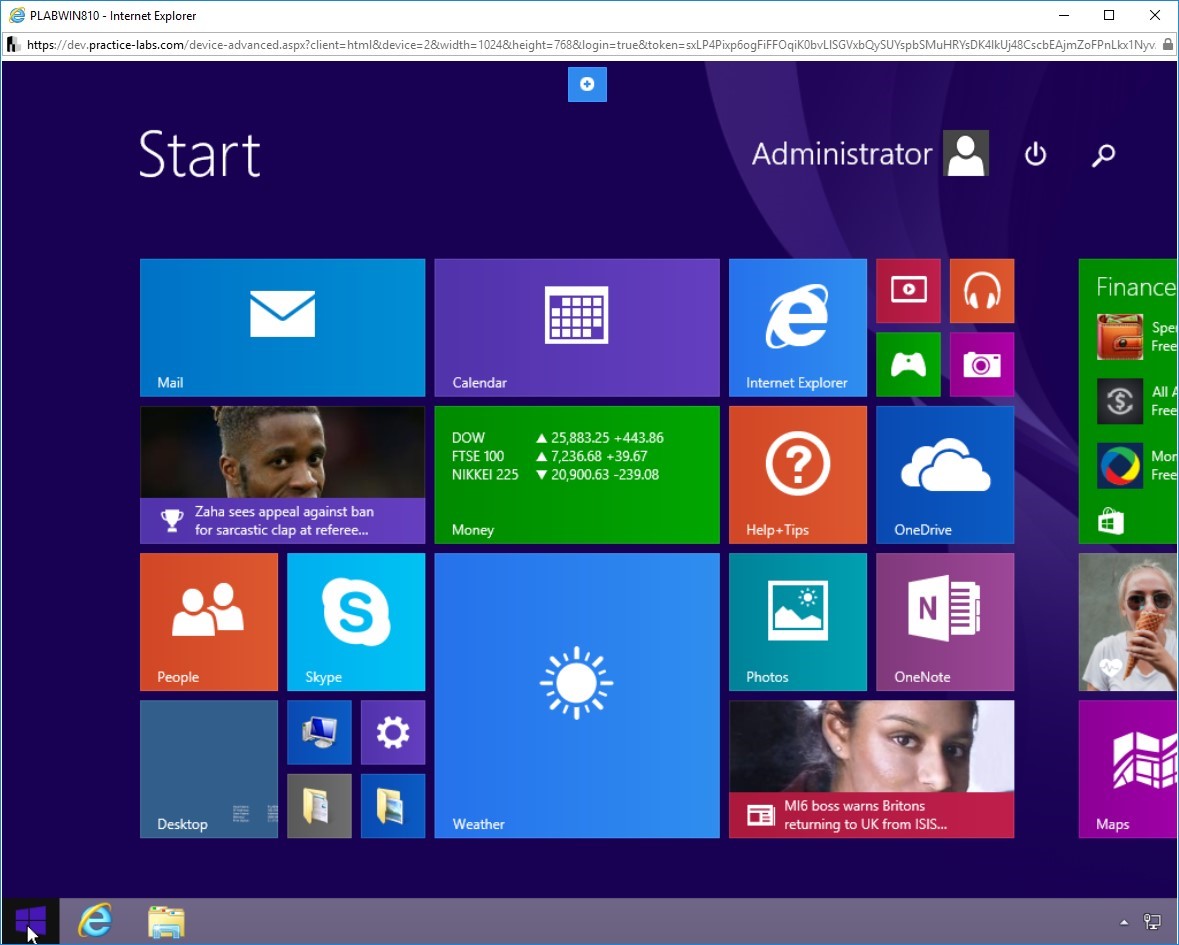Expand the Practice Labs plus toolbar button
1179x945 pixels.
[x=587, y=84]
